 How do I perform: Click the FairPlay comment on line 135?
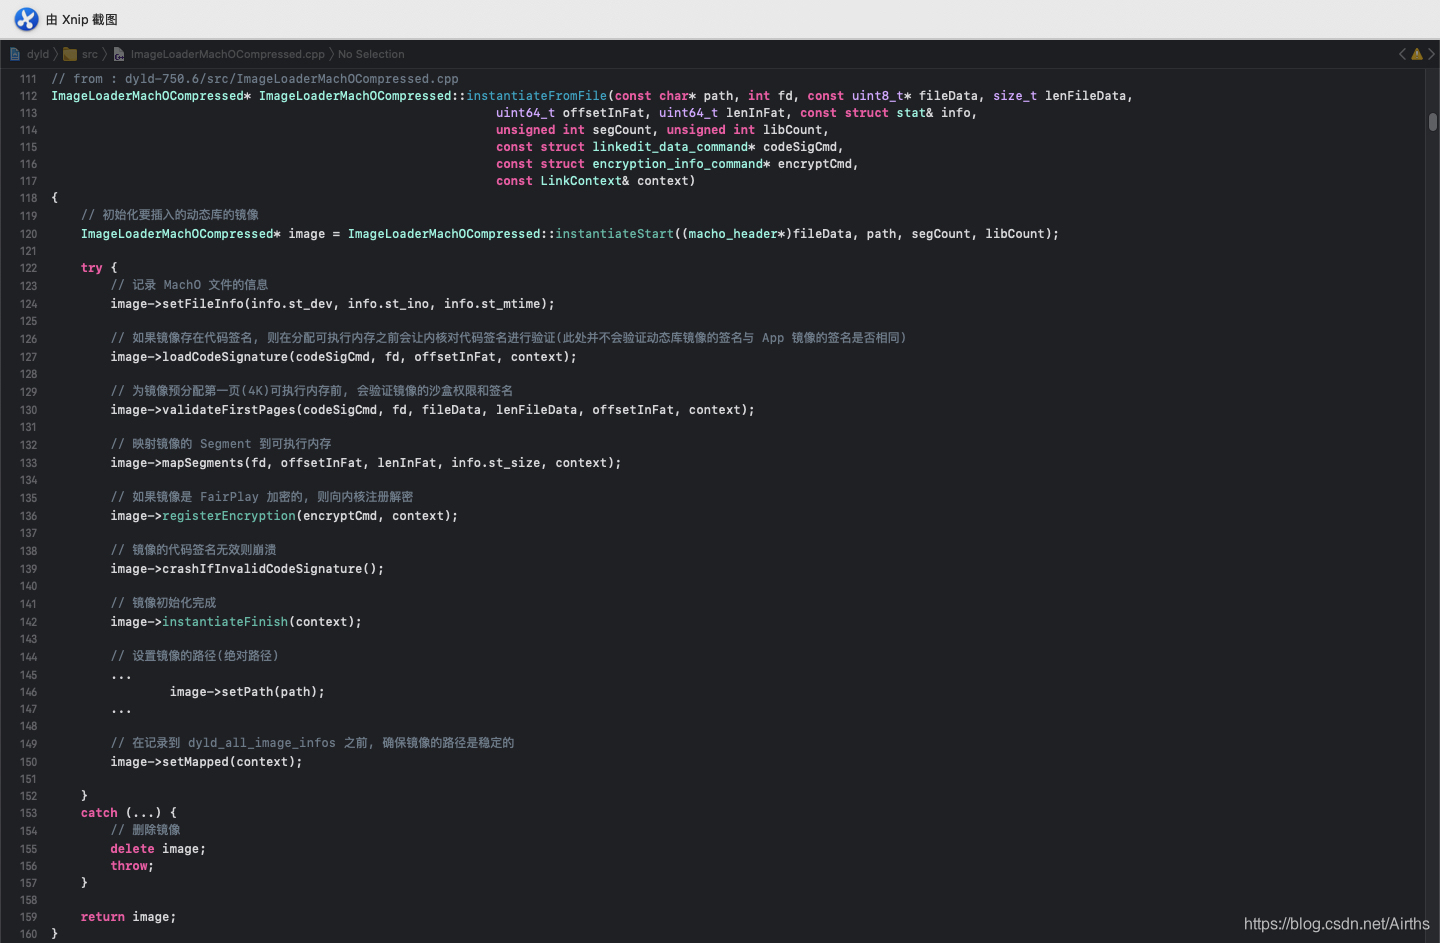click(262, 497)
